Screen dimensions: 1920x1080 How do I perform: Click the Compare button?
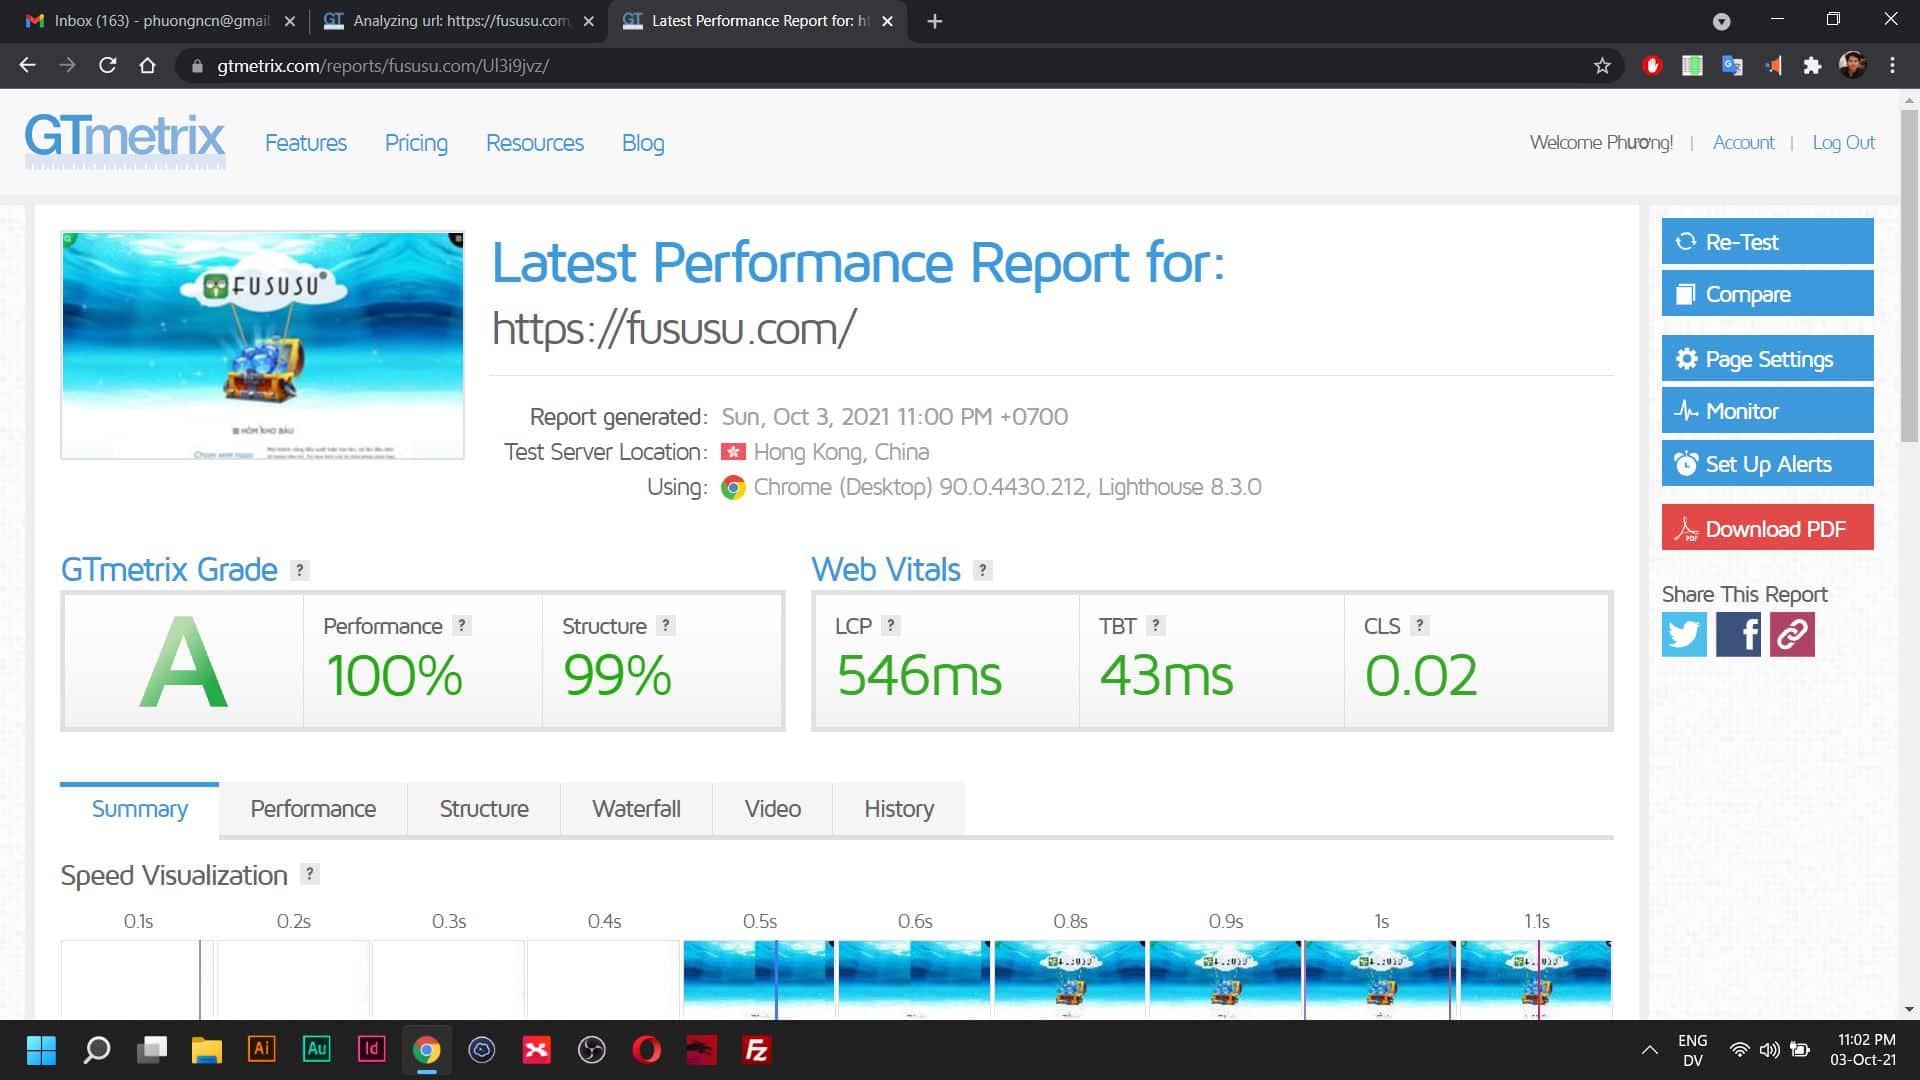click(x=1767, y=294)
